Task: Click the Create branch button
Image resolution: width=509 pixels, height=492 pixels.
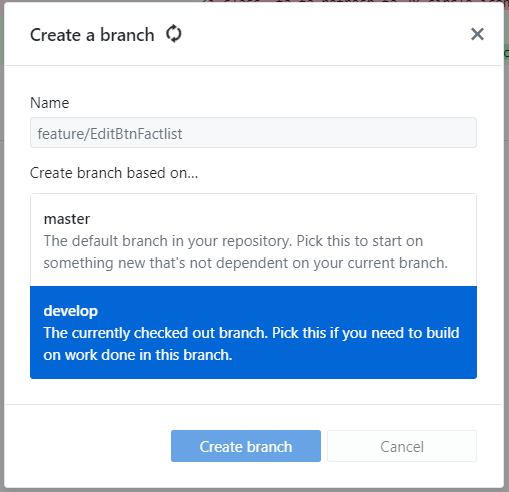Action: (x=246, y=446)
